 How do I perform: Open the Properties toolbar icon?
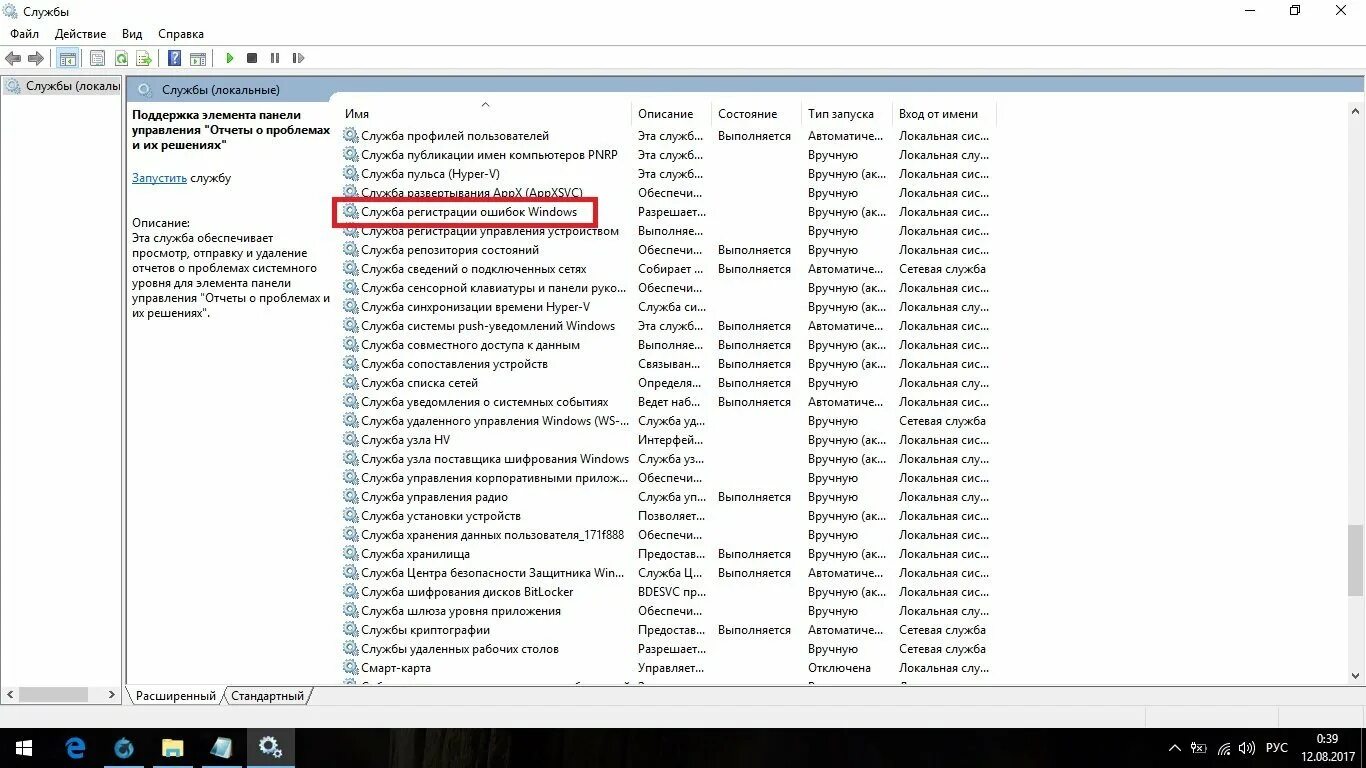97,59
